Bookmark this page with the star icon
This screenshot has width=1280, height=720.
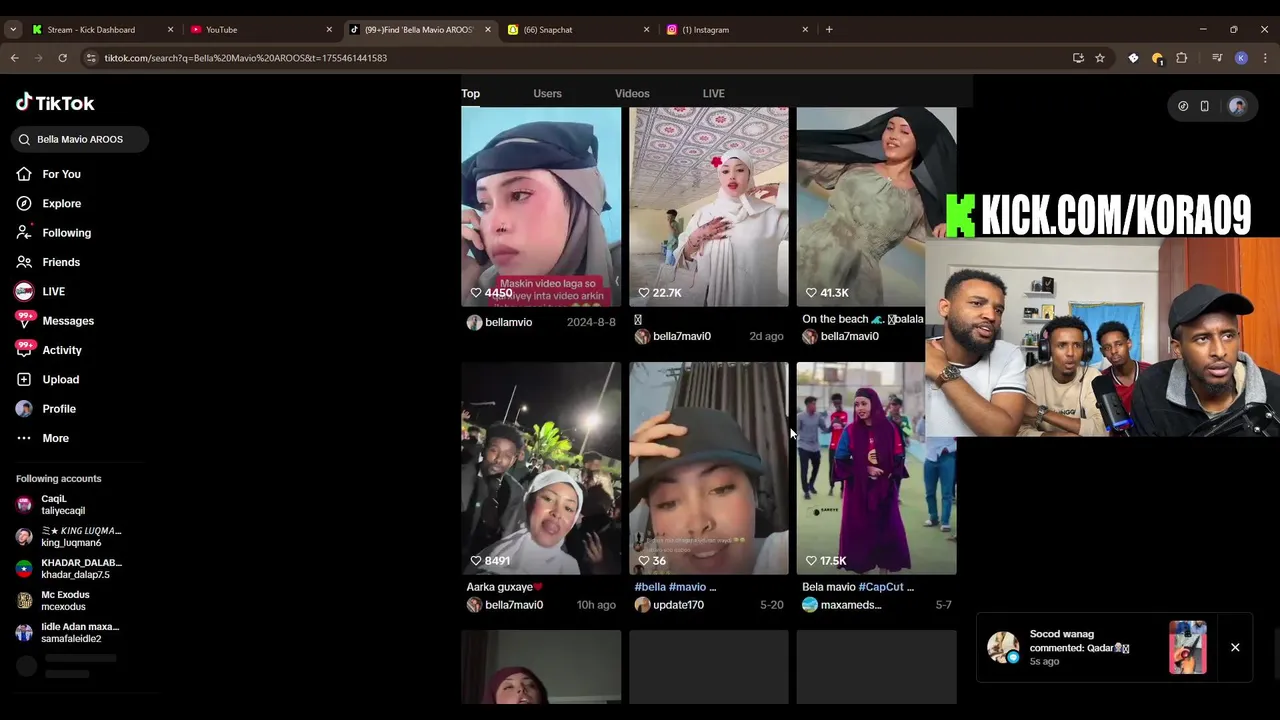point(1100,58)
